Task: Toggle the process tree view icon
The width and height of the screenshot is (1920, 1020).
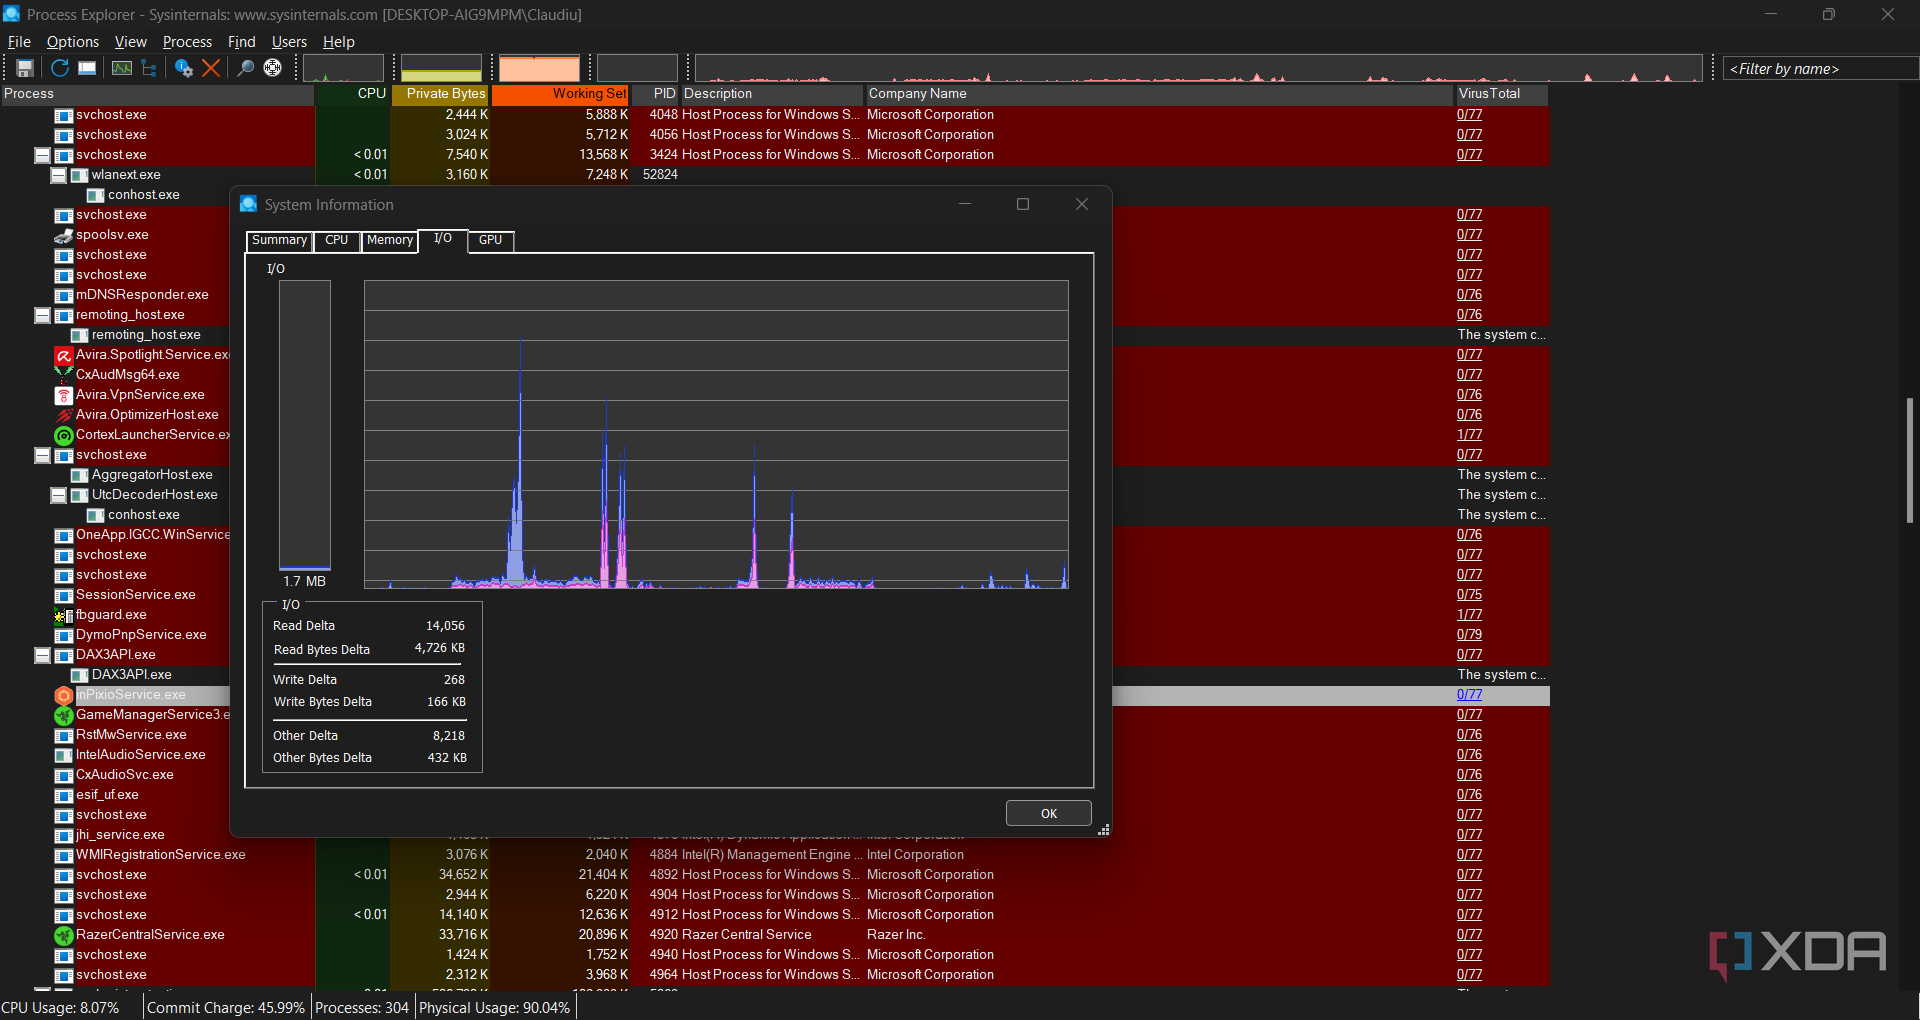Action: pos(149,68)
